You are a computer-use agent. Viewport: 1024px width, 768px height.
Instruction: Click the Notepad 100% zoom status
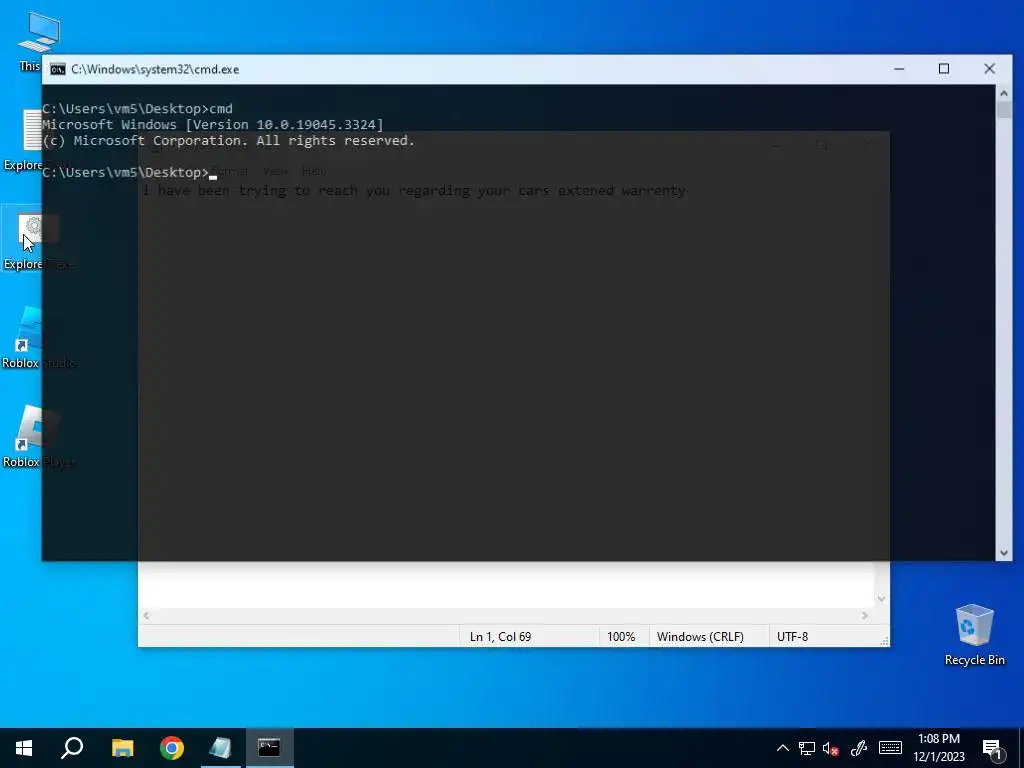click(x=621, y=637)
